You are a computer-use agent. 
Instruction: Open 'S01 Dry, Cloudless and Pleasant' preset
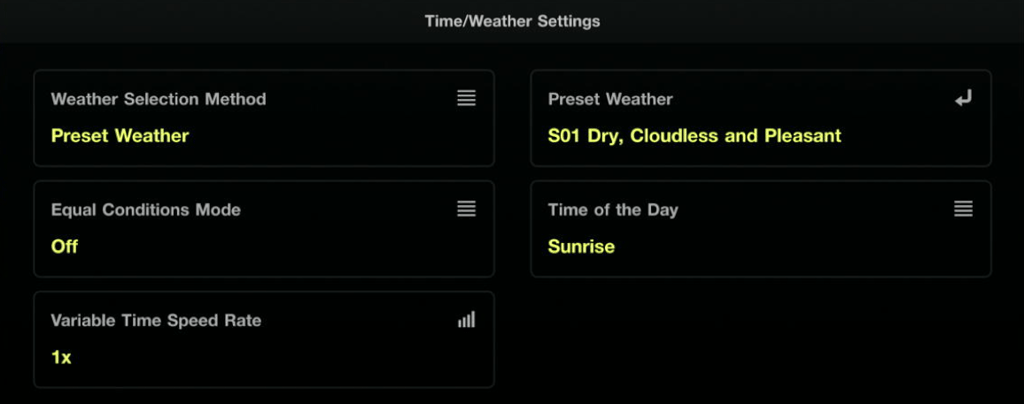(694, 136)
